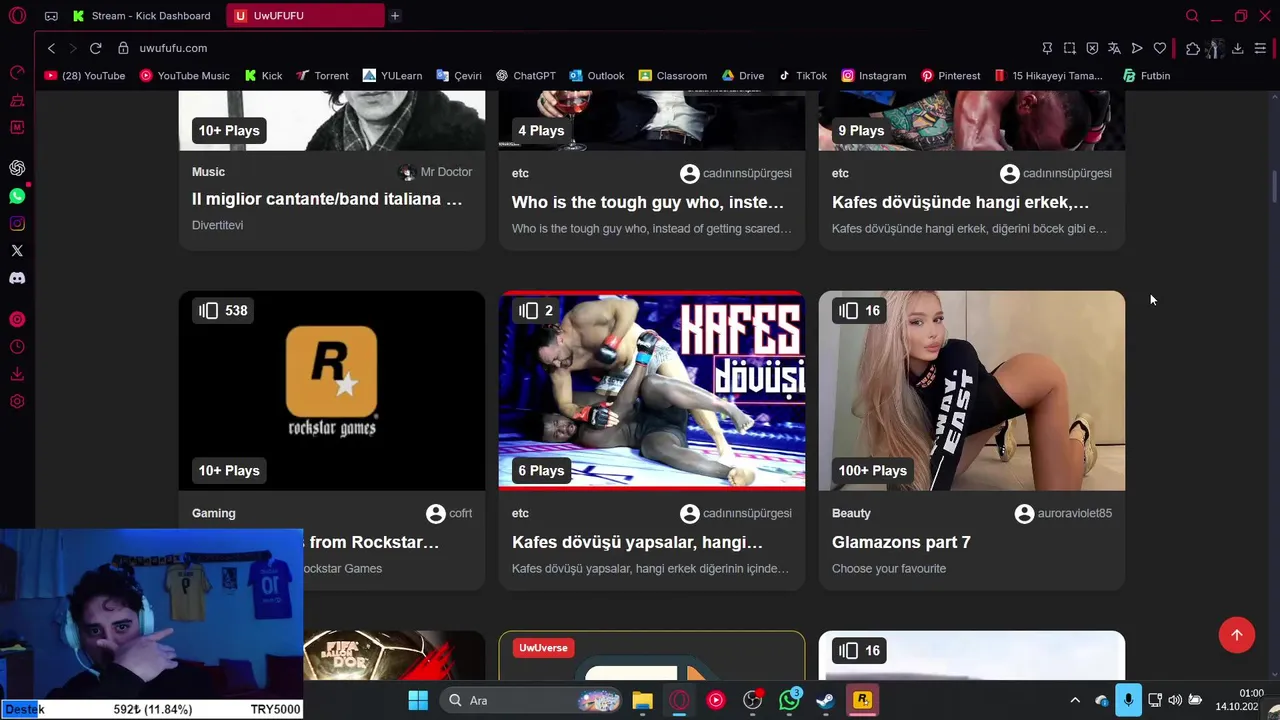This screenshot has height=720, width=1280.
Task: Open the browser profile avatar
Action: pyautogui.click(x=1215, y=48)
